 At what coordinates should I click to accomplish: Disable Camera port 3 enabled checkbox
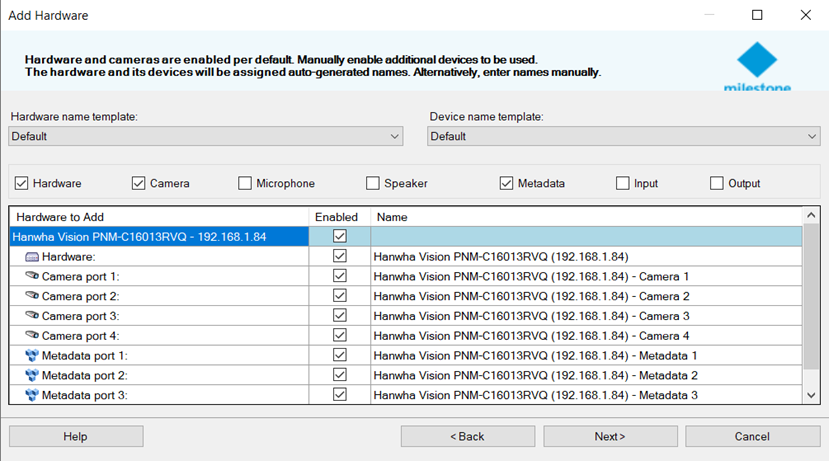[x=340, y=316]
